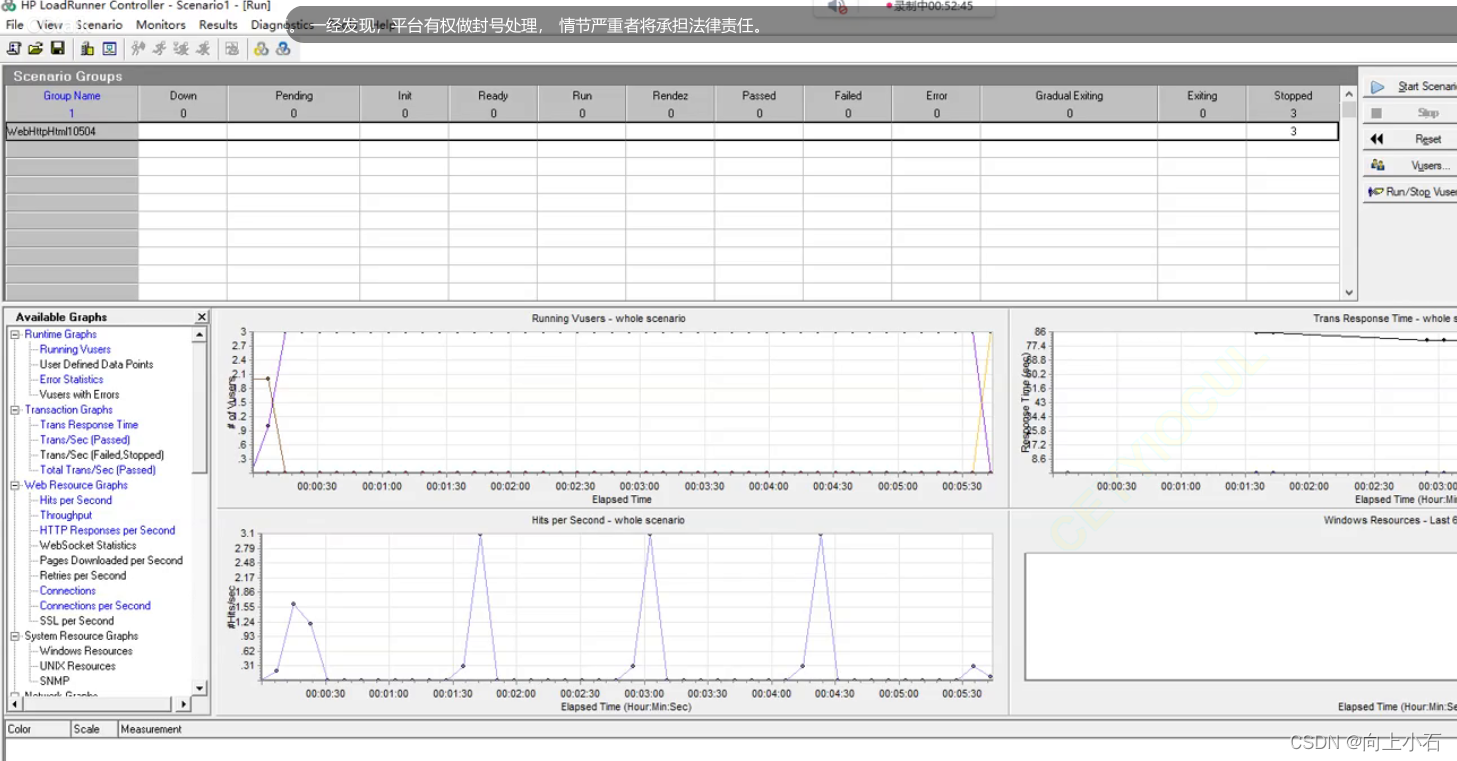The width and height of the screenshot is (1457, 761).
Task: Click the Group Name column header
Action: 72,96
